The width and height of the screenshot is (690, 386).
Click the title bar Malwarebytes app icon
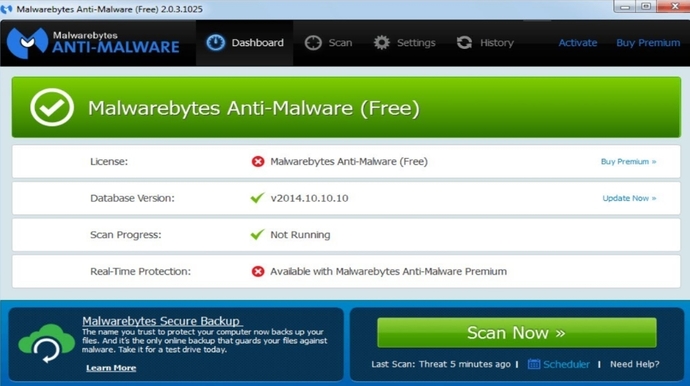pos(6,9)
